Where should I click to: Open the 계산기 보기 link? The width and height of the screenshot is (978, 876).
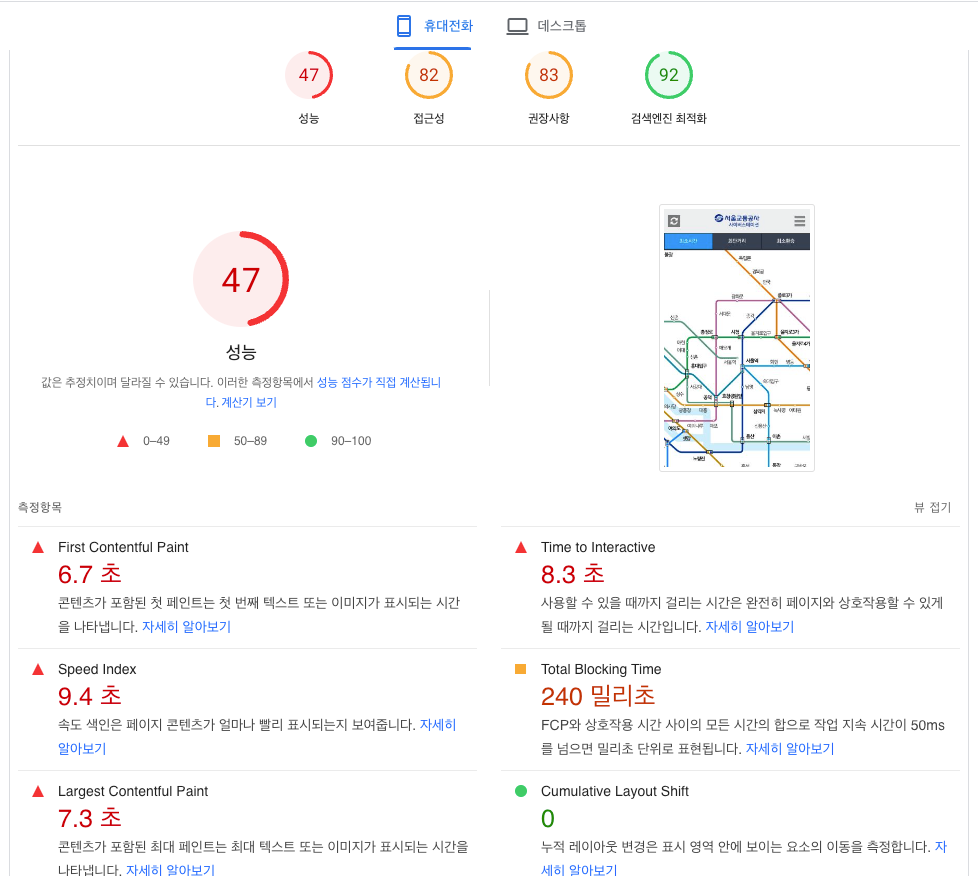[249, 402]
